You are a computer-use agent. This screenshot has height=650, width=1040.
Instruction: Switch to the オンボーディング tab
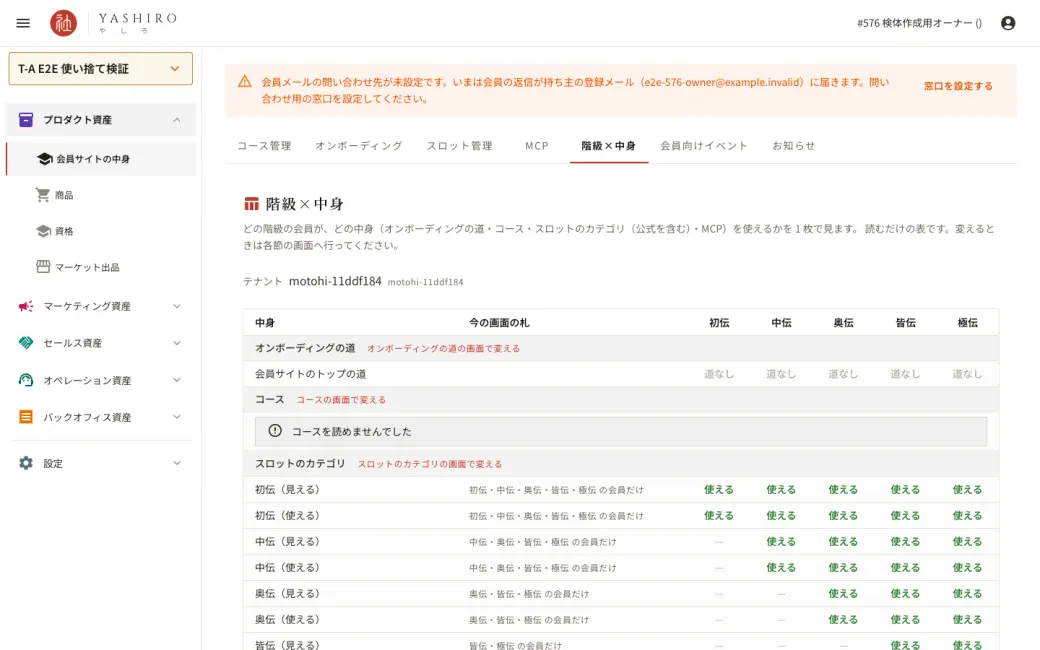(358, 146)
